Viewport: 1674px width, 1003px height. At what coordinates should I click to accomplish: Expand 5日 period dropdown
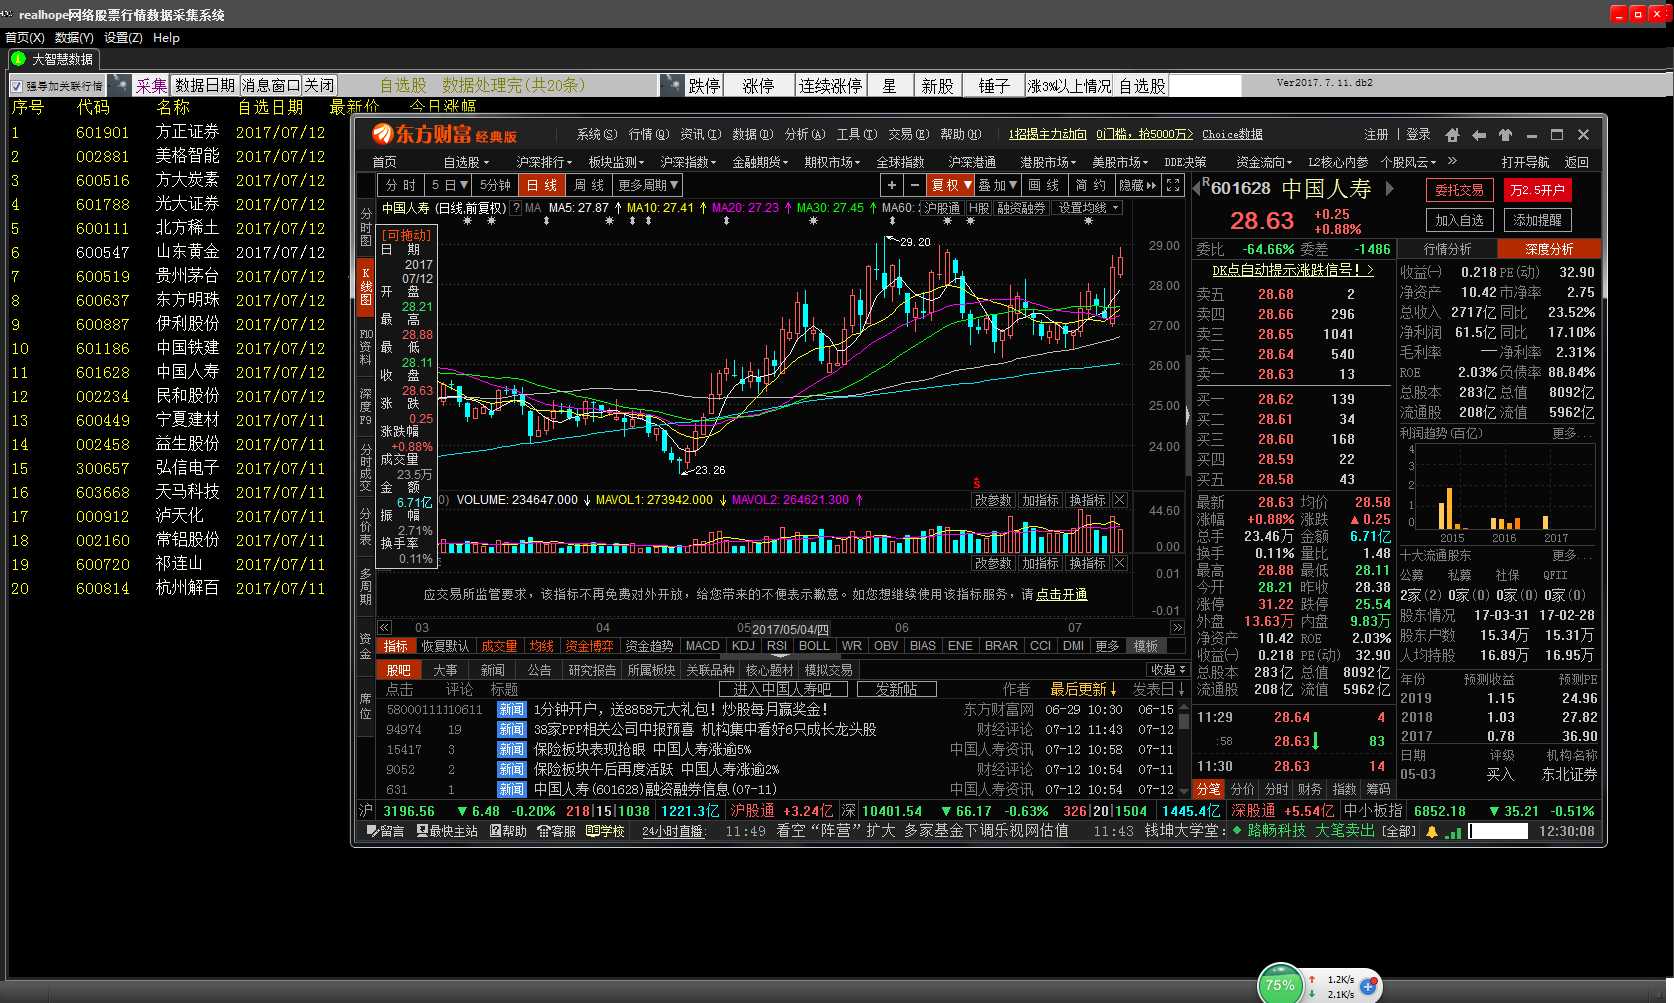[x=449, y=185]
